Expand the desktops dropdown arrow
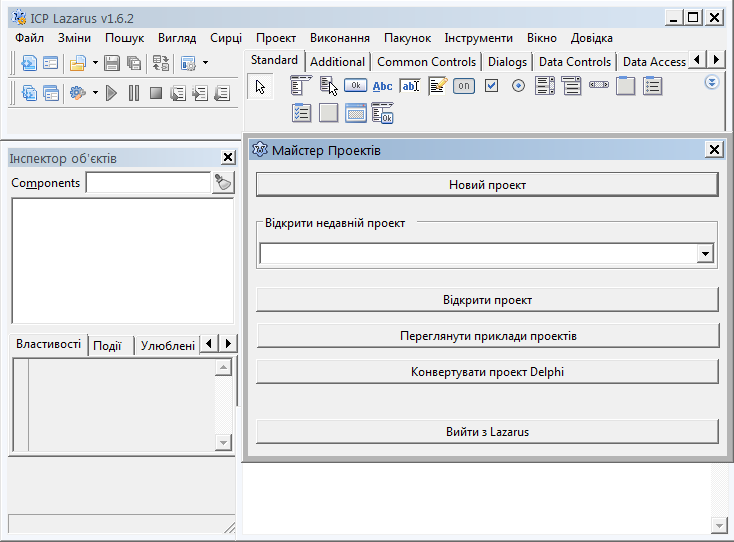Screen dimensions: 734x542 click(x=205, y=63)
